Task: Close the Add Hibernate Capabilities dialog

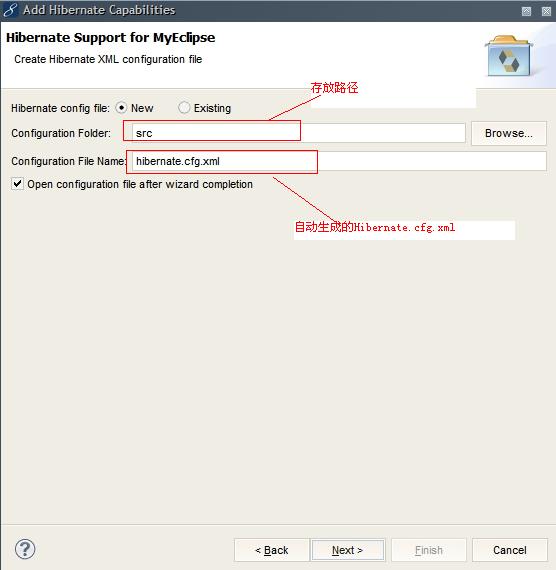Action: pyautogui.click(x=546, y=11)
